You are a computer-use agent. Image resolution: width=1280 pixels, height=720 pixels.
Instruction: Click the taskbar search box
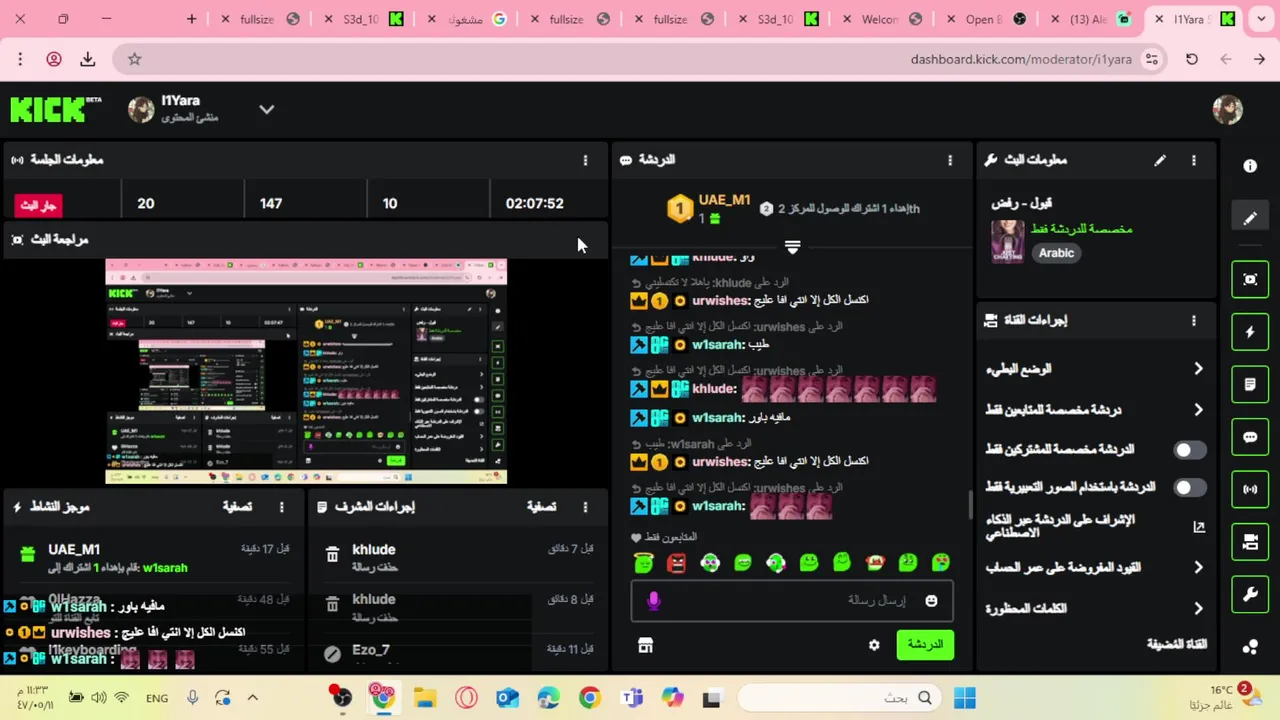[840, 698]
